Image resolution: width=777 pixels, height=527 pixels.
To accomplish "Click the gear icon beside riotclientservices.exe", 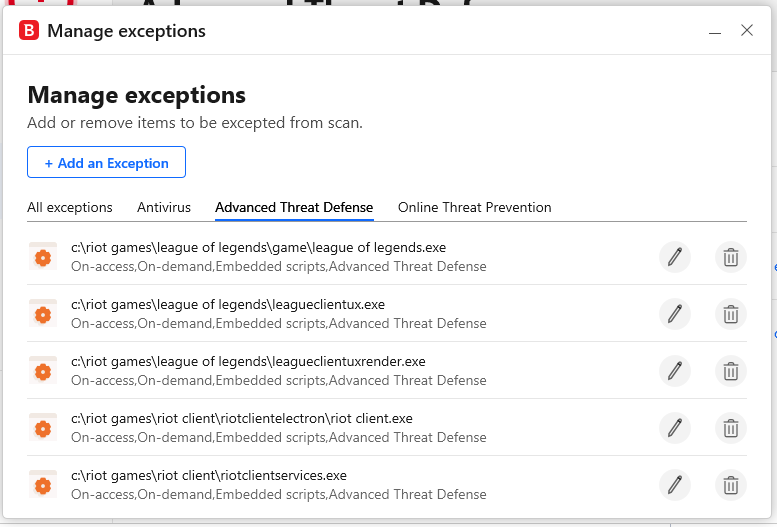I will click(x=43, y=485).
